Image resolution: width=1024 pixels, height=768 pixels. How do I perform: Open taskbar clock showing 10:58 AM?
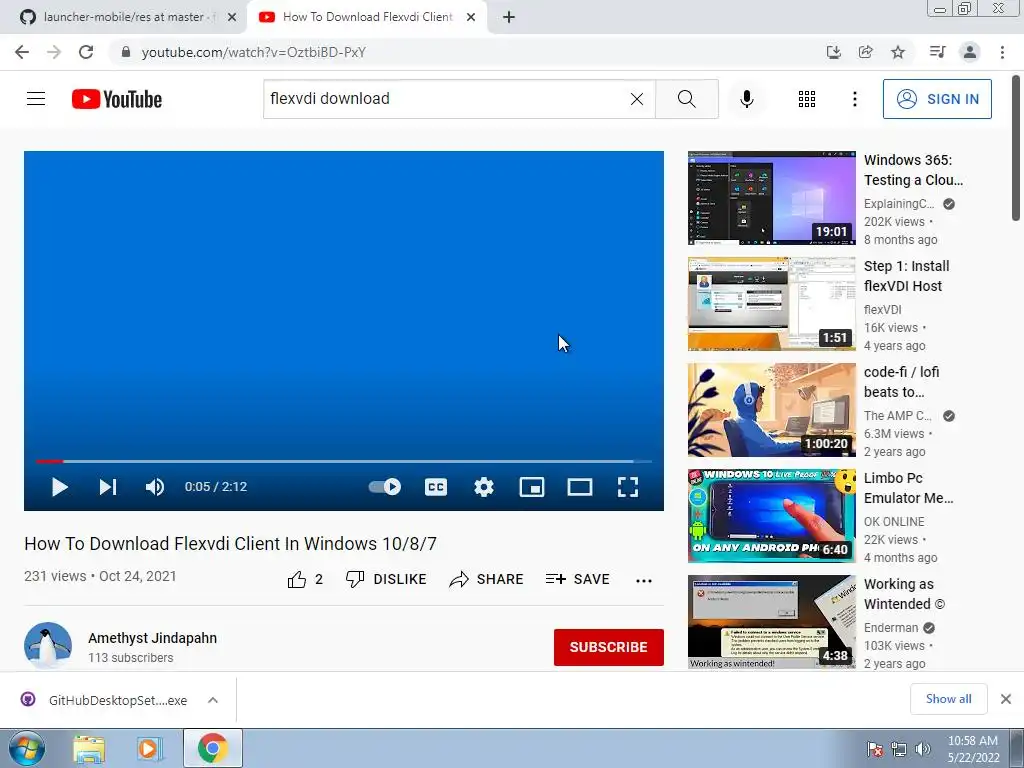[x=973, y=749]
